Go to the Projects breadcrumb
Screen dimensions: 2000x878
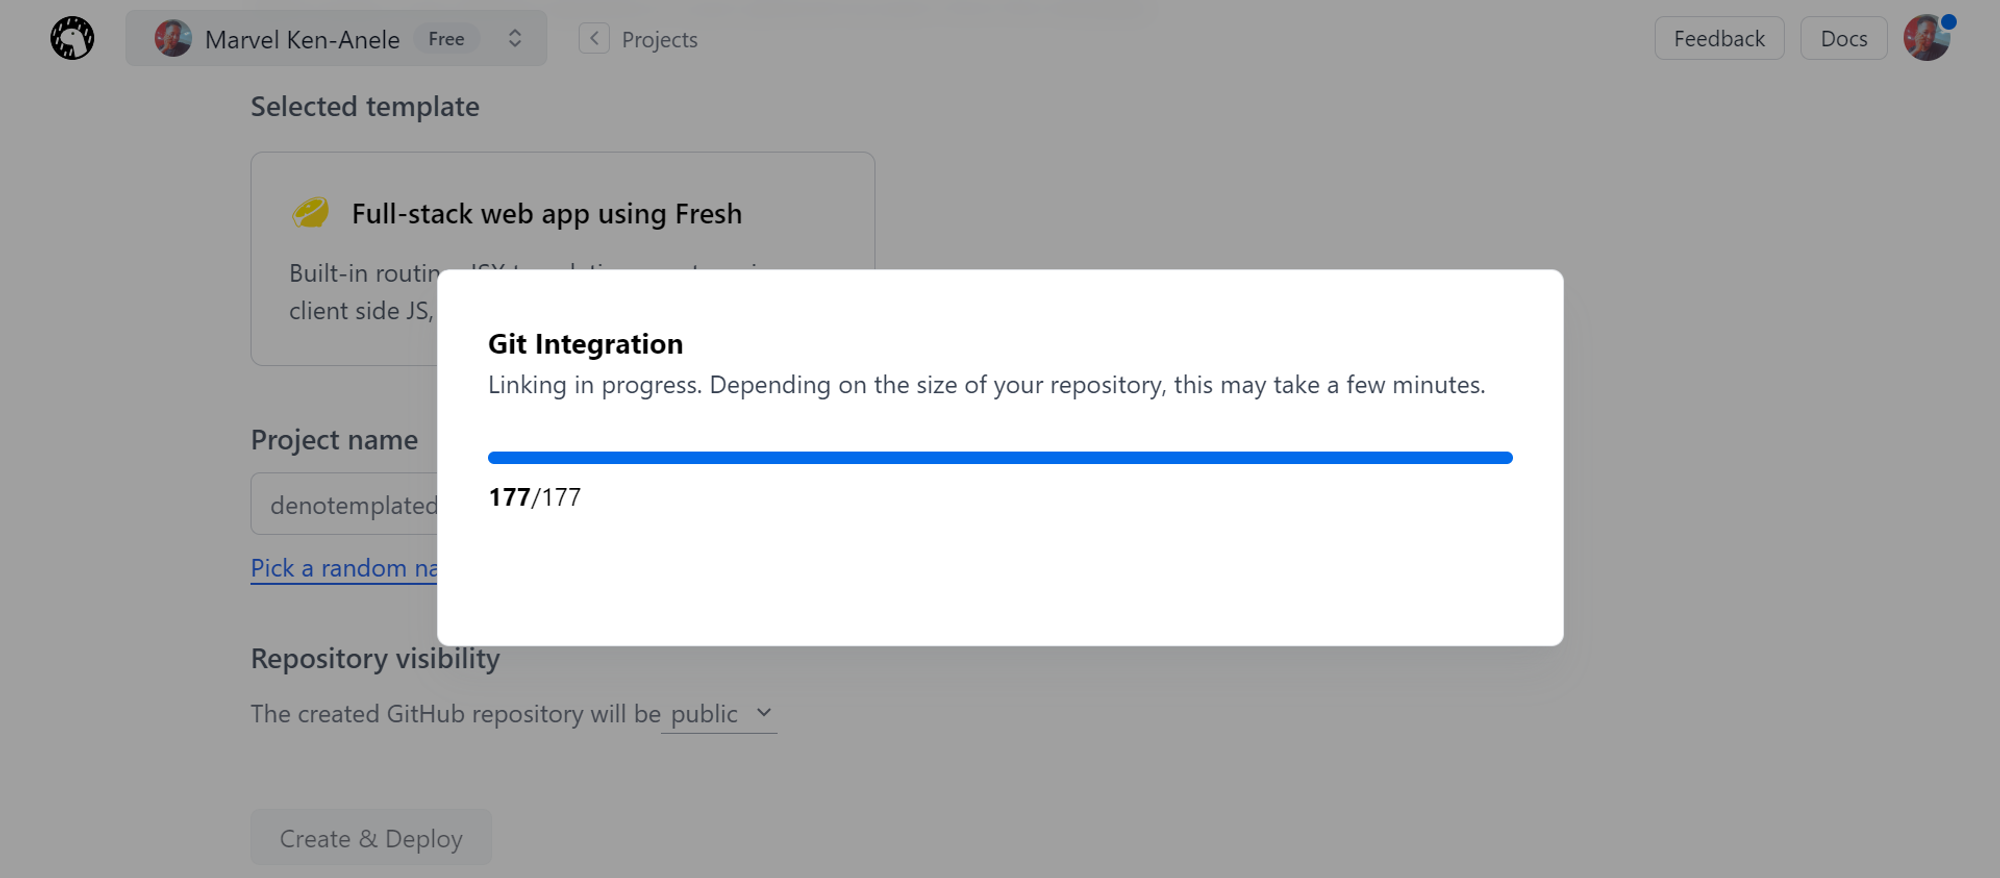(x=659, y=39)
